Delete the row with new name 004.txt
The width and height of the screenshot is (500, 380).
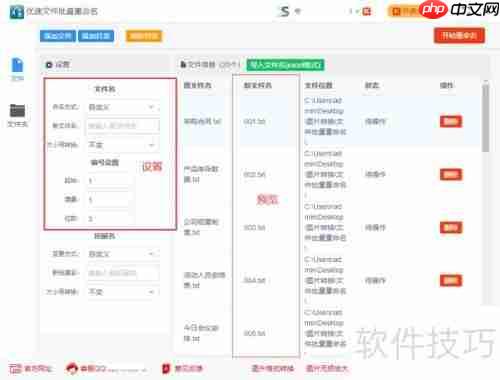(x=451, y=280)
